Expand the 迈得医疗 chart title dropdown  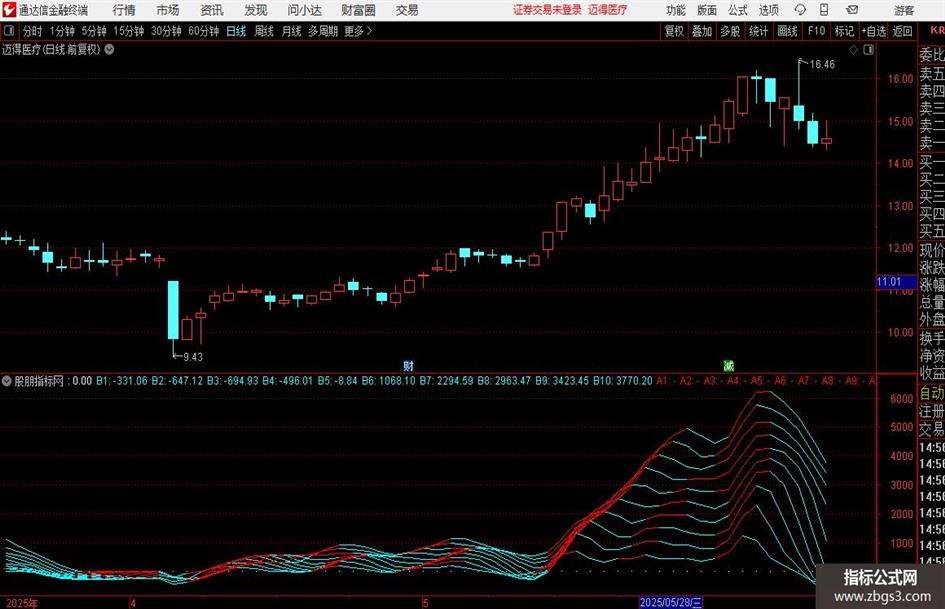pos(110,49)
